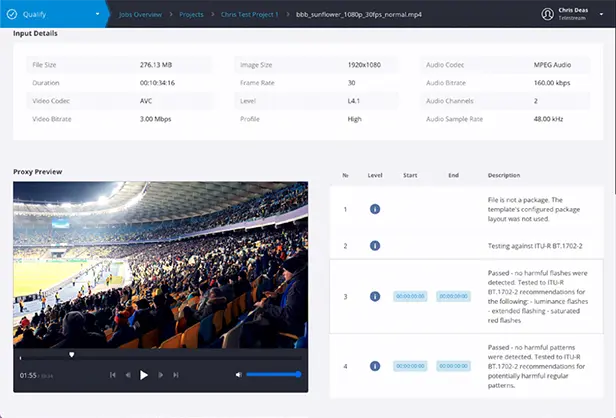The image size is (616, 418).
Task: Click the video seek bar
Action: click(x=161, y=358)
